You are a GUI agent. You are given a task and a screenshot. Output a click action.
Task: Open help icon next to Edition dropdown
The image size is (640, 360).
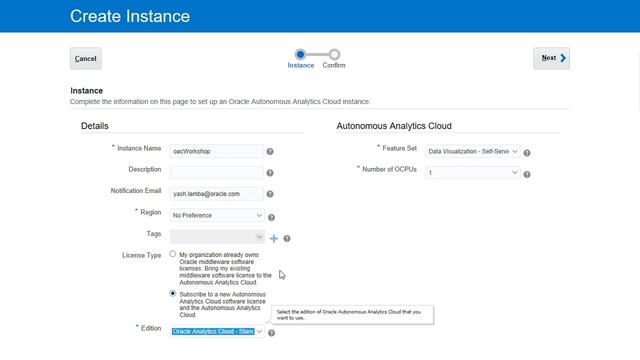click(271, 333)
